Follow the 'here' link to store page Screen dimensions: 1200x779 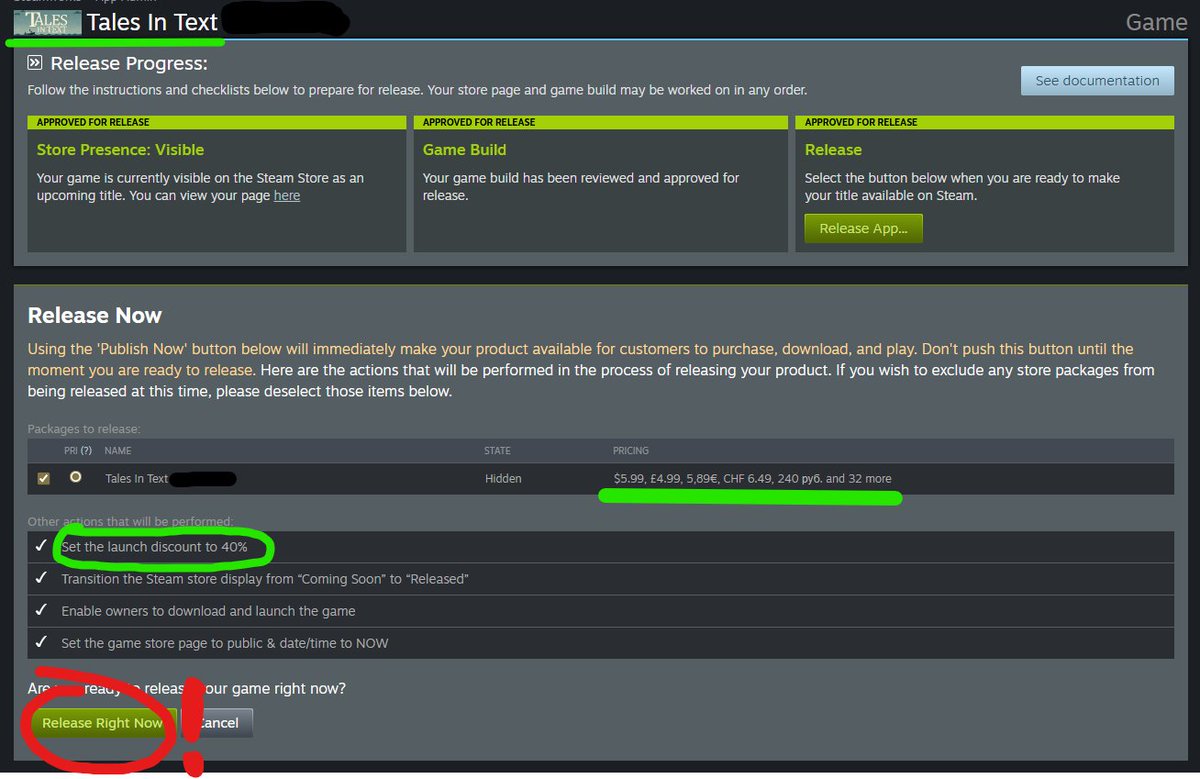coord(287,196)
